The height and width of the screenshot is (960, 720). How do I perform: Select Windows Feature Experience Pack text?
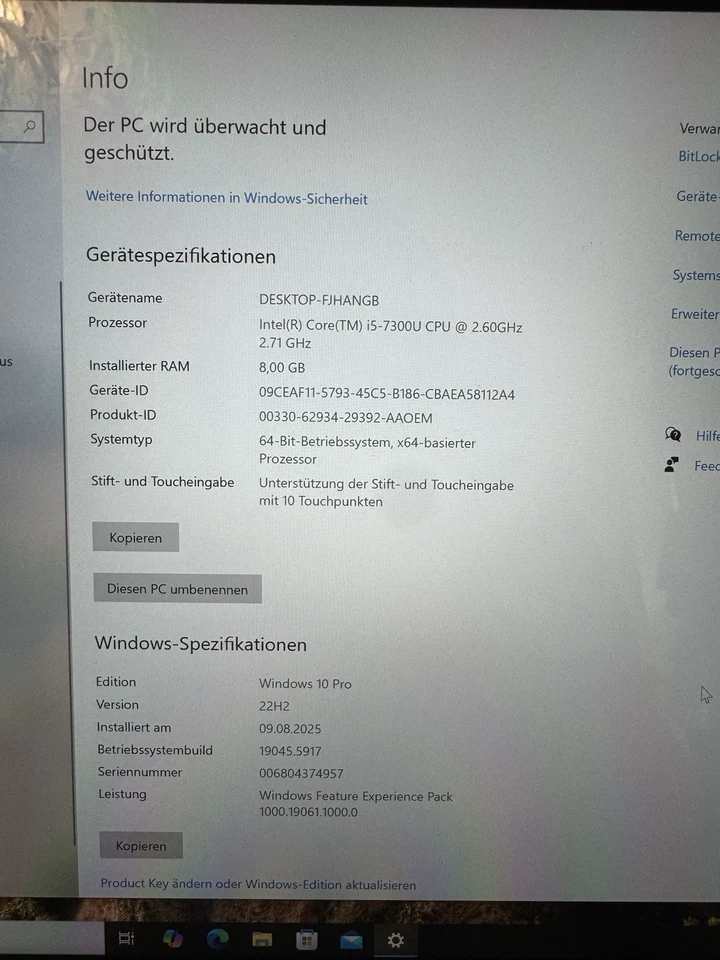point(356,796)
